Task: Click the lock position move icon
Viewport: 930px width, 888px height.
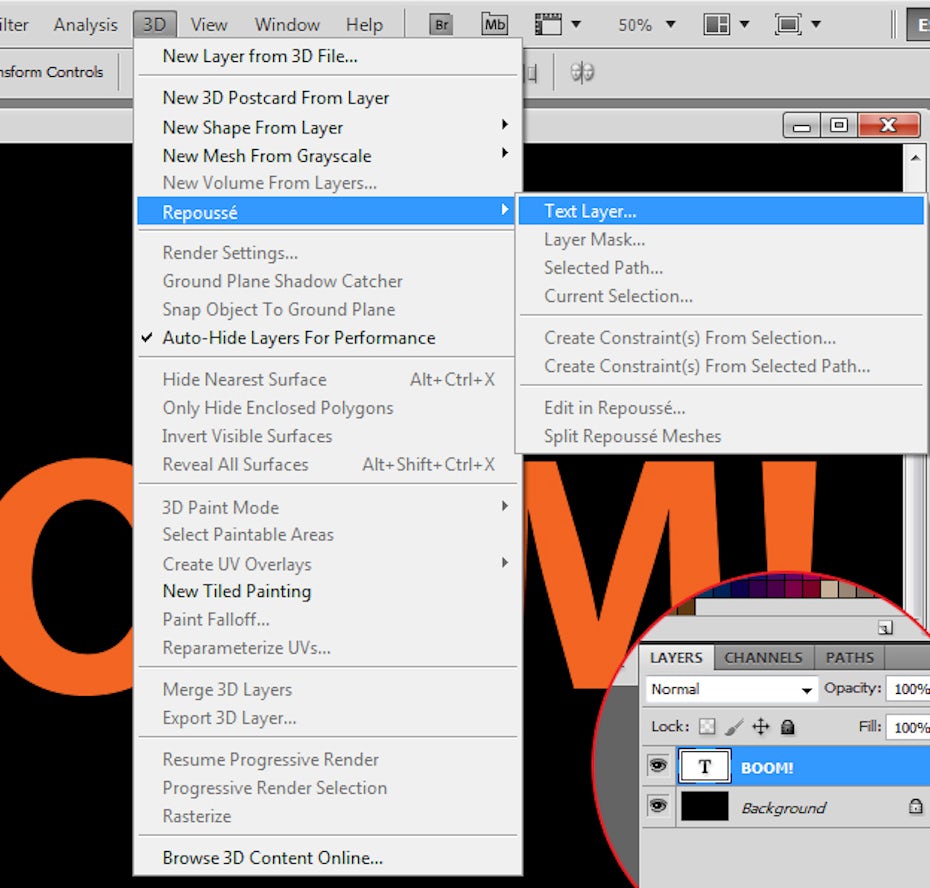Action: 760,727
